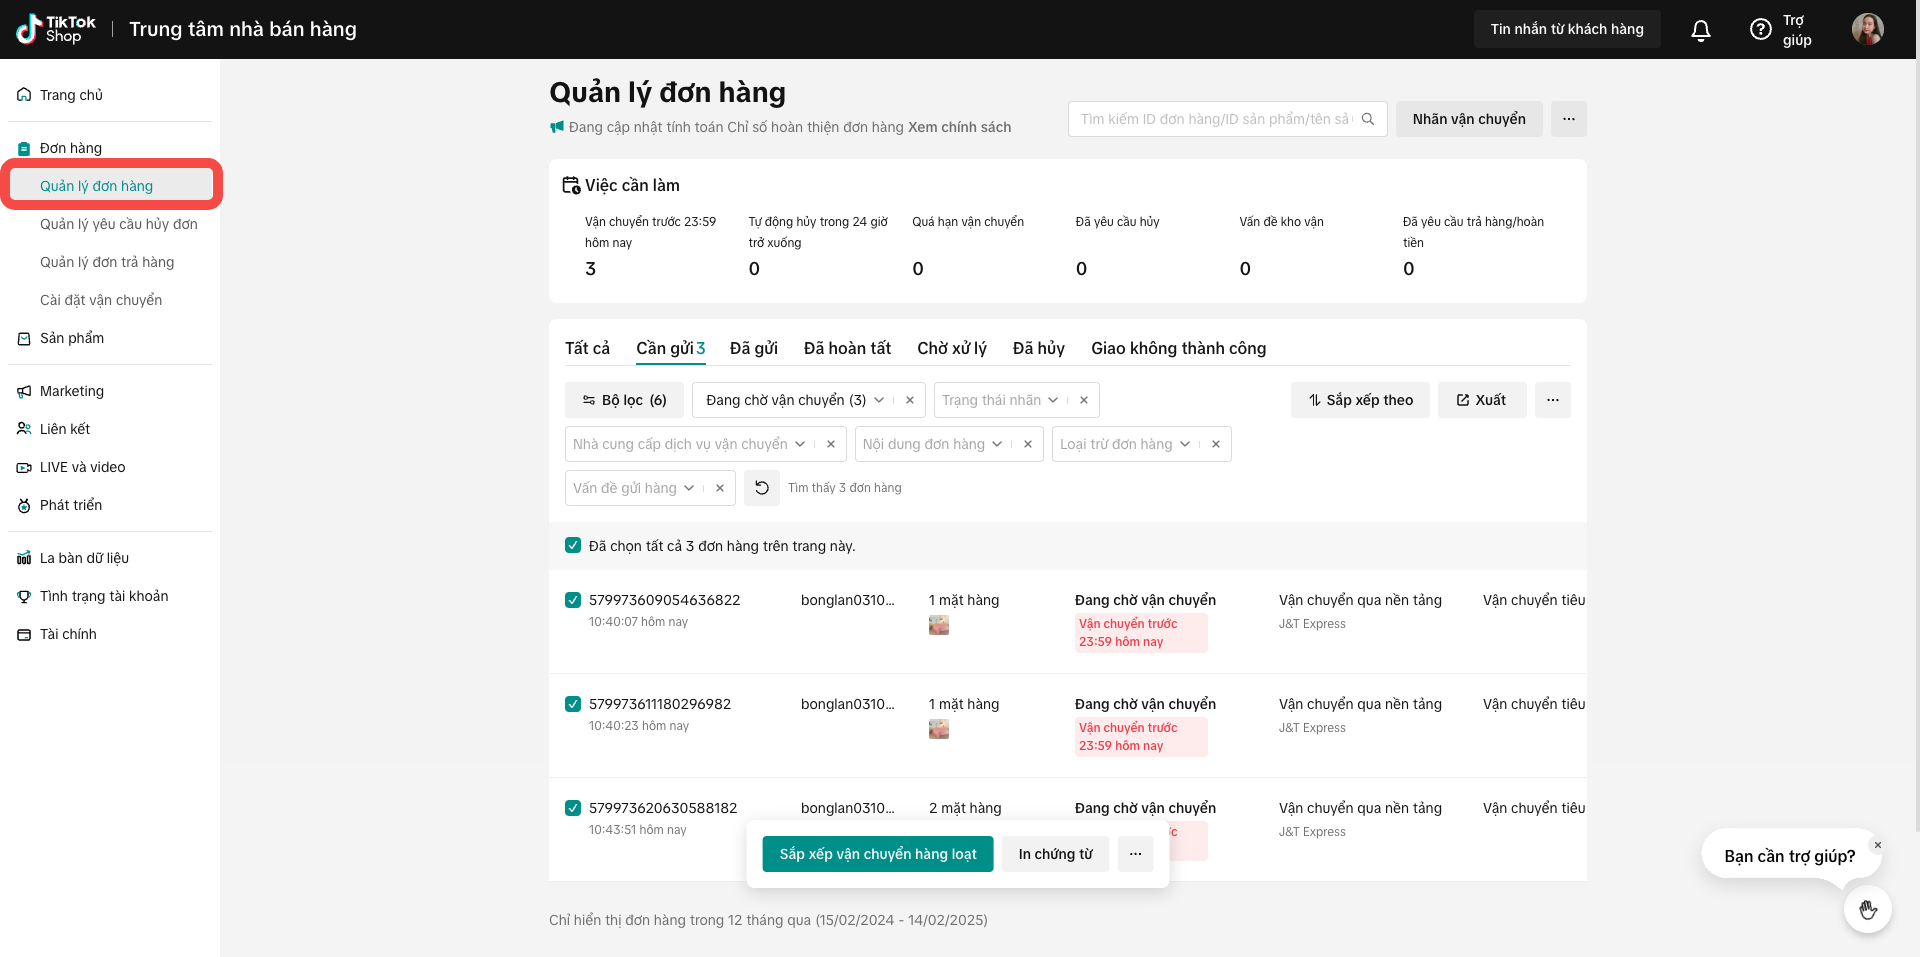
Task: Open 'Quản lý đơn trả hàng' menu item
Action: point(107,262)
